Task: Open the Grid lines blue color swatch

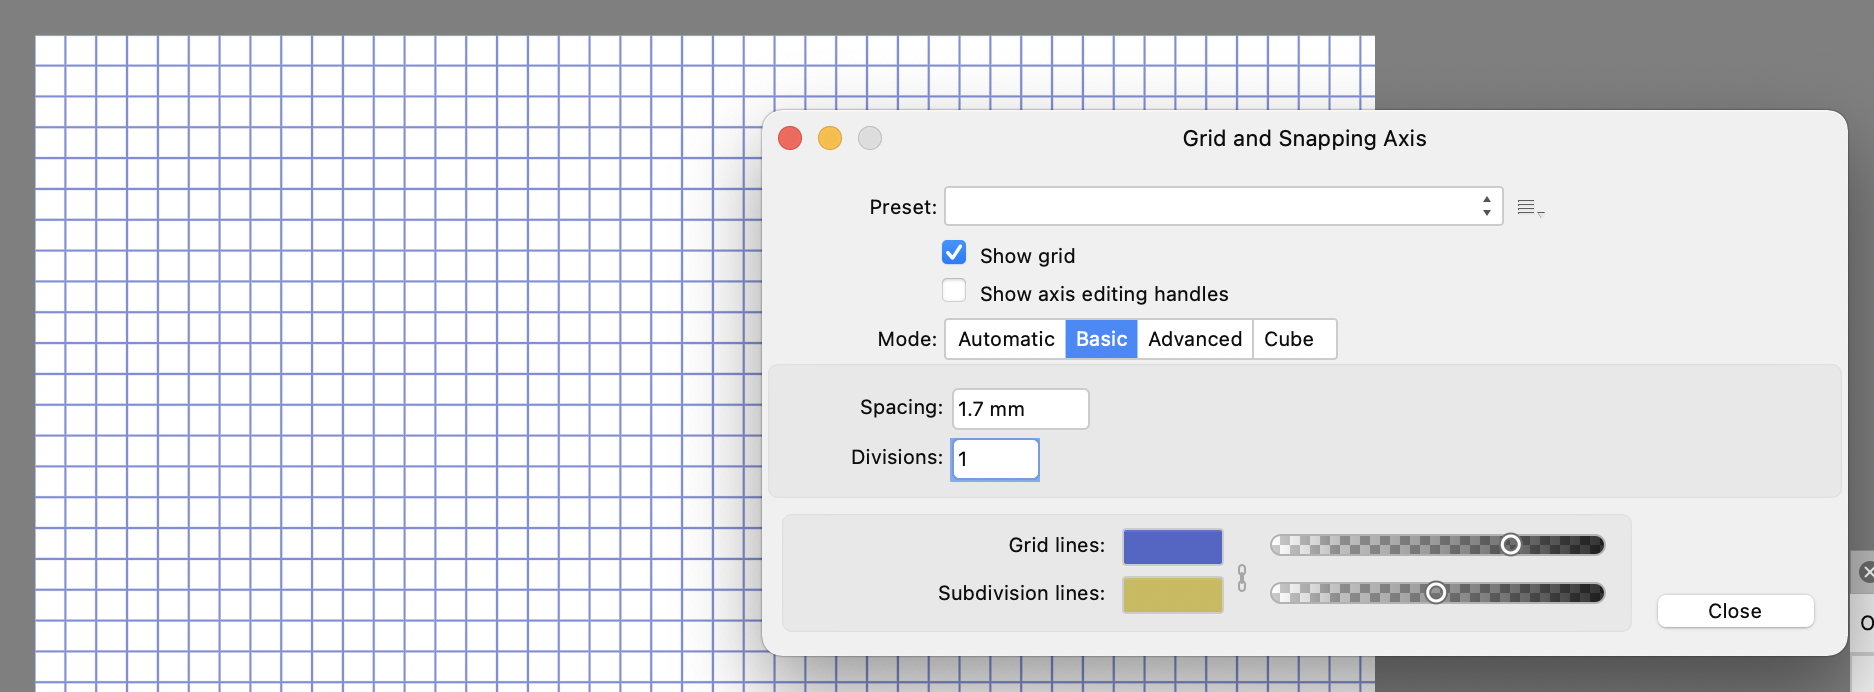Action: pyautogui.click(x=1172, y=547)
